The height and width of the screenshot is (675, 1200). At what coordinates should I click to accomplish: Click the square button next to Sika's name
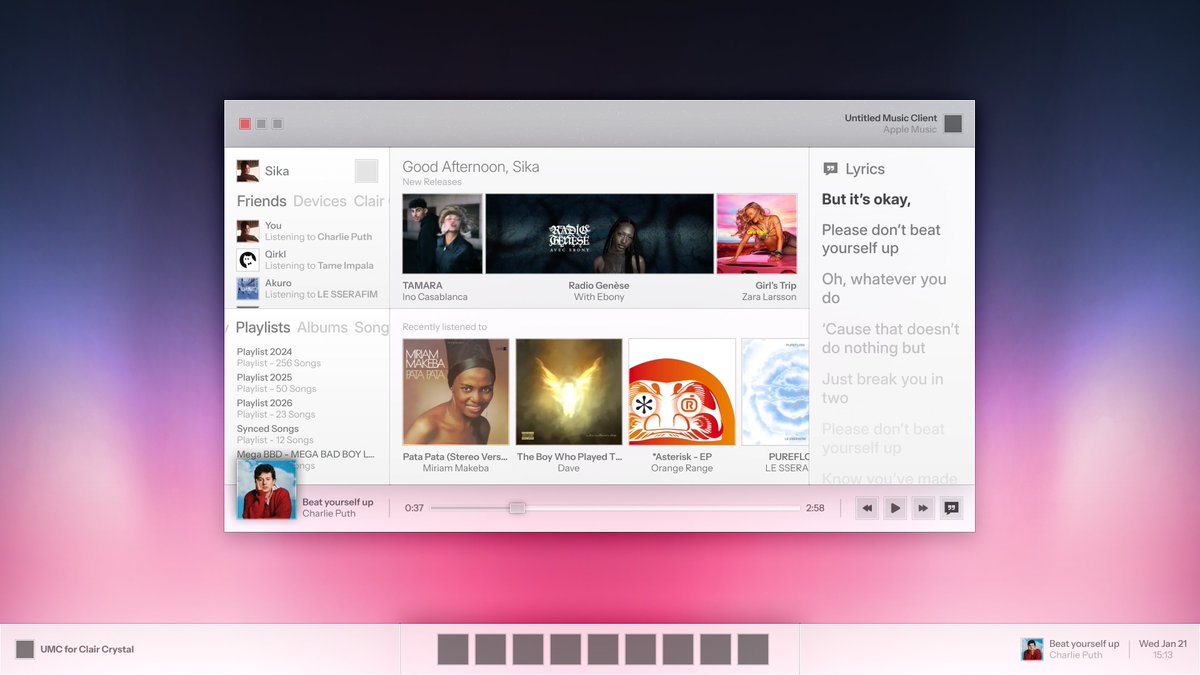[367, 171]
